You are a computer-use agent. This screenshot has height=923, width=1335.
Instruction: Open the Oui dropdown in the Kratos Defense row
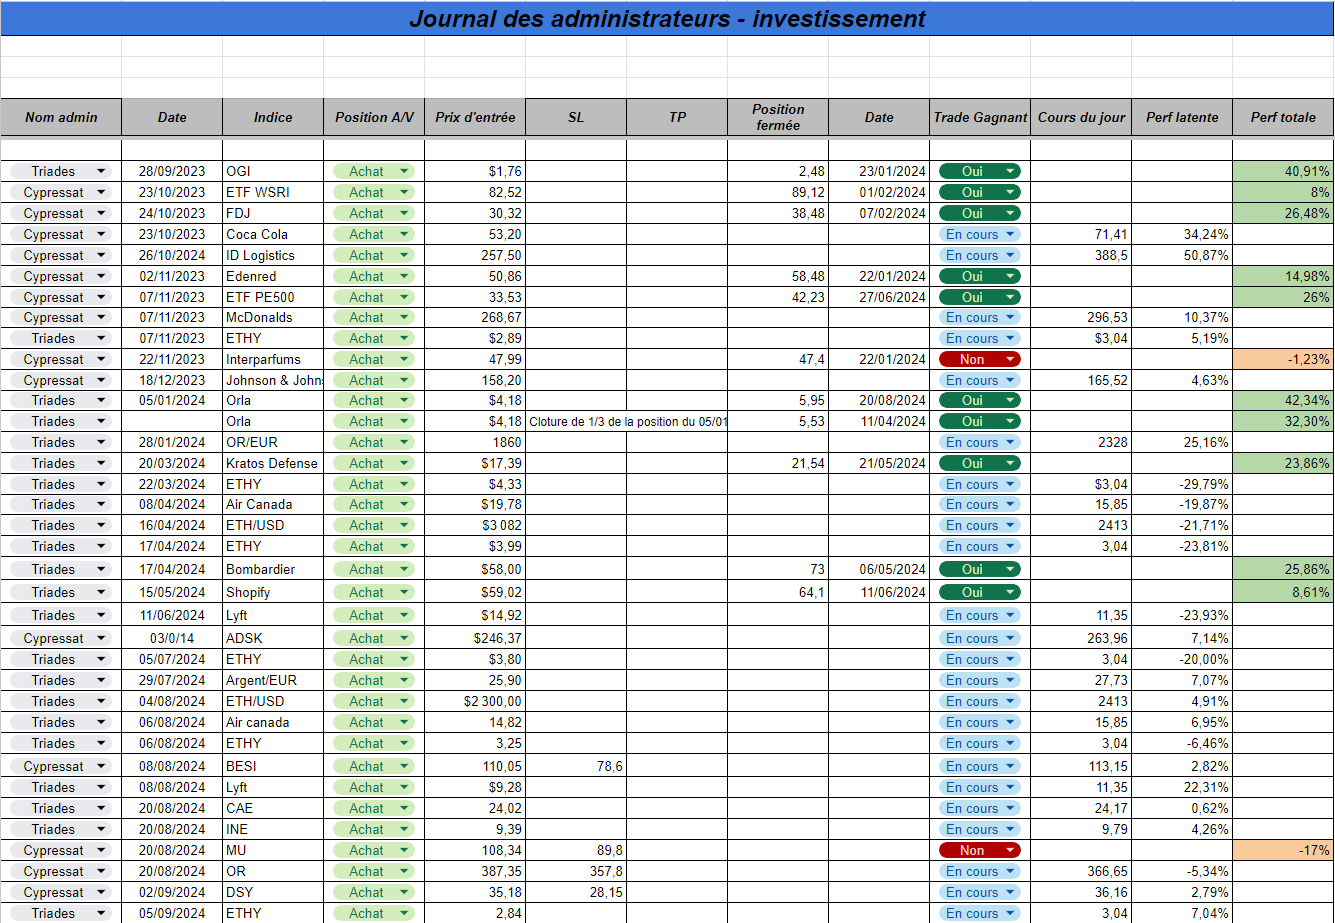979,463
